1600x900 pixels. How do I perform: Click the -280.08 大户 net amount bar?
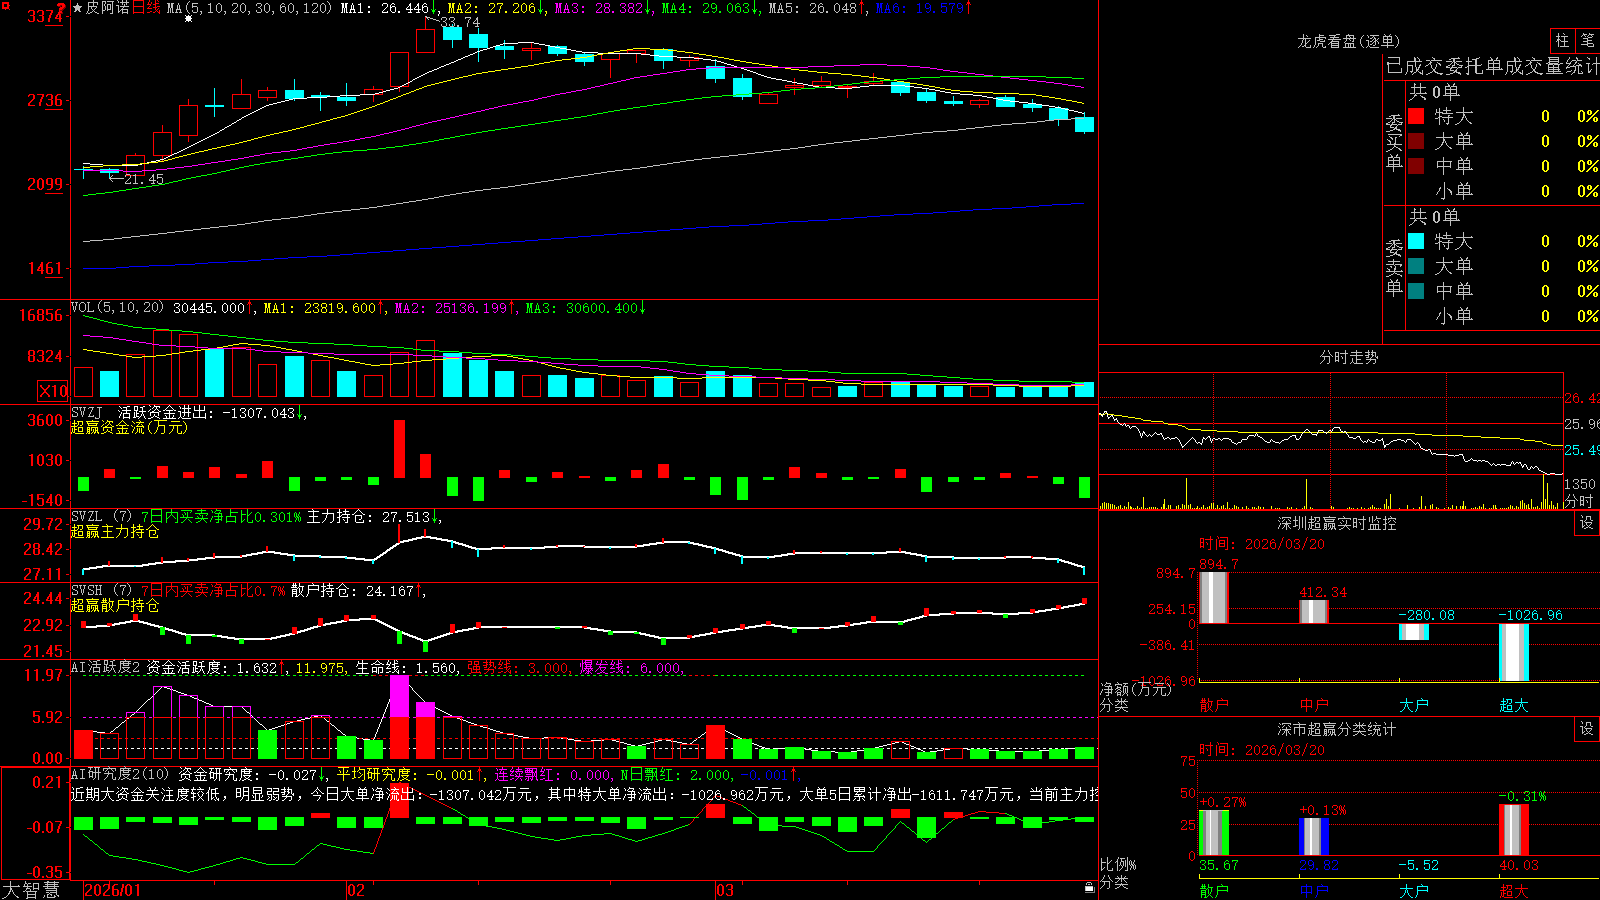[1414, 632]
